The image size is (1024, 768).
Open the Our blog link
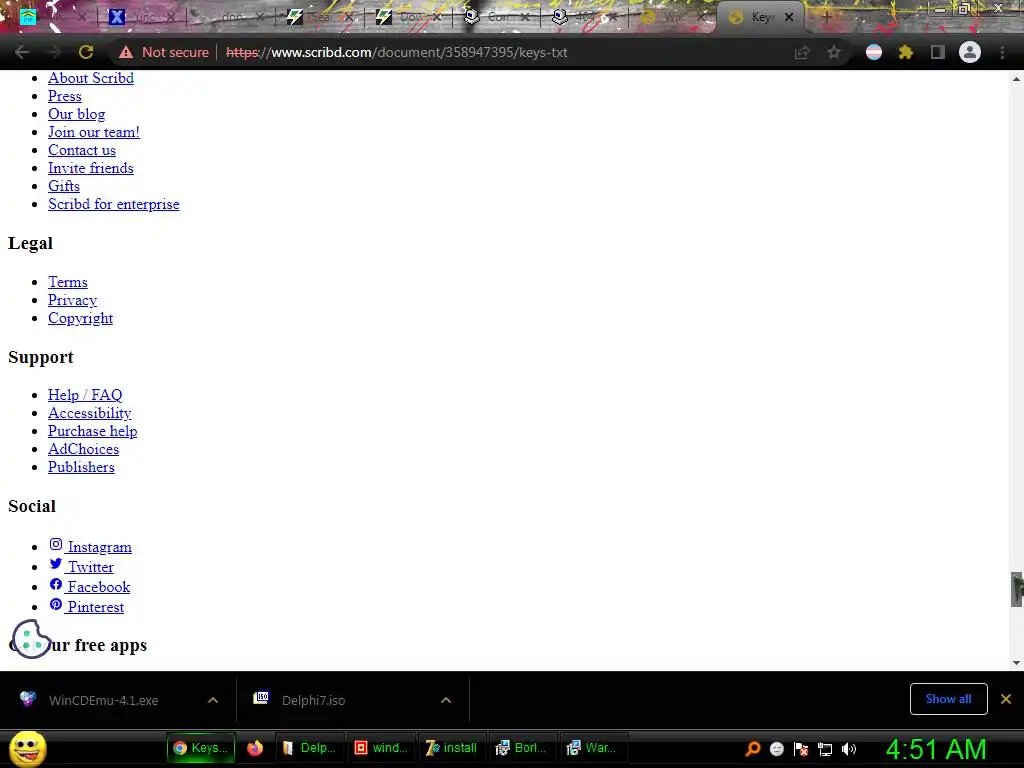76,114
